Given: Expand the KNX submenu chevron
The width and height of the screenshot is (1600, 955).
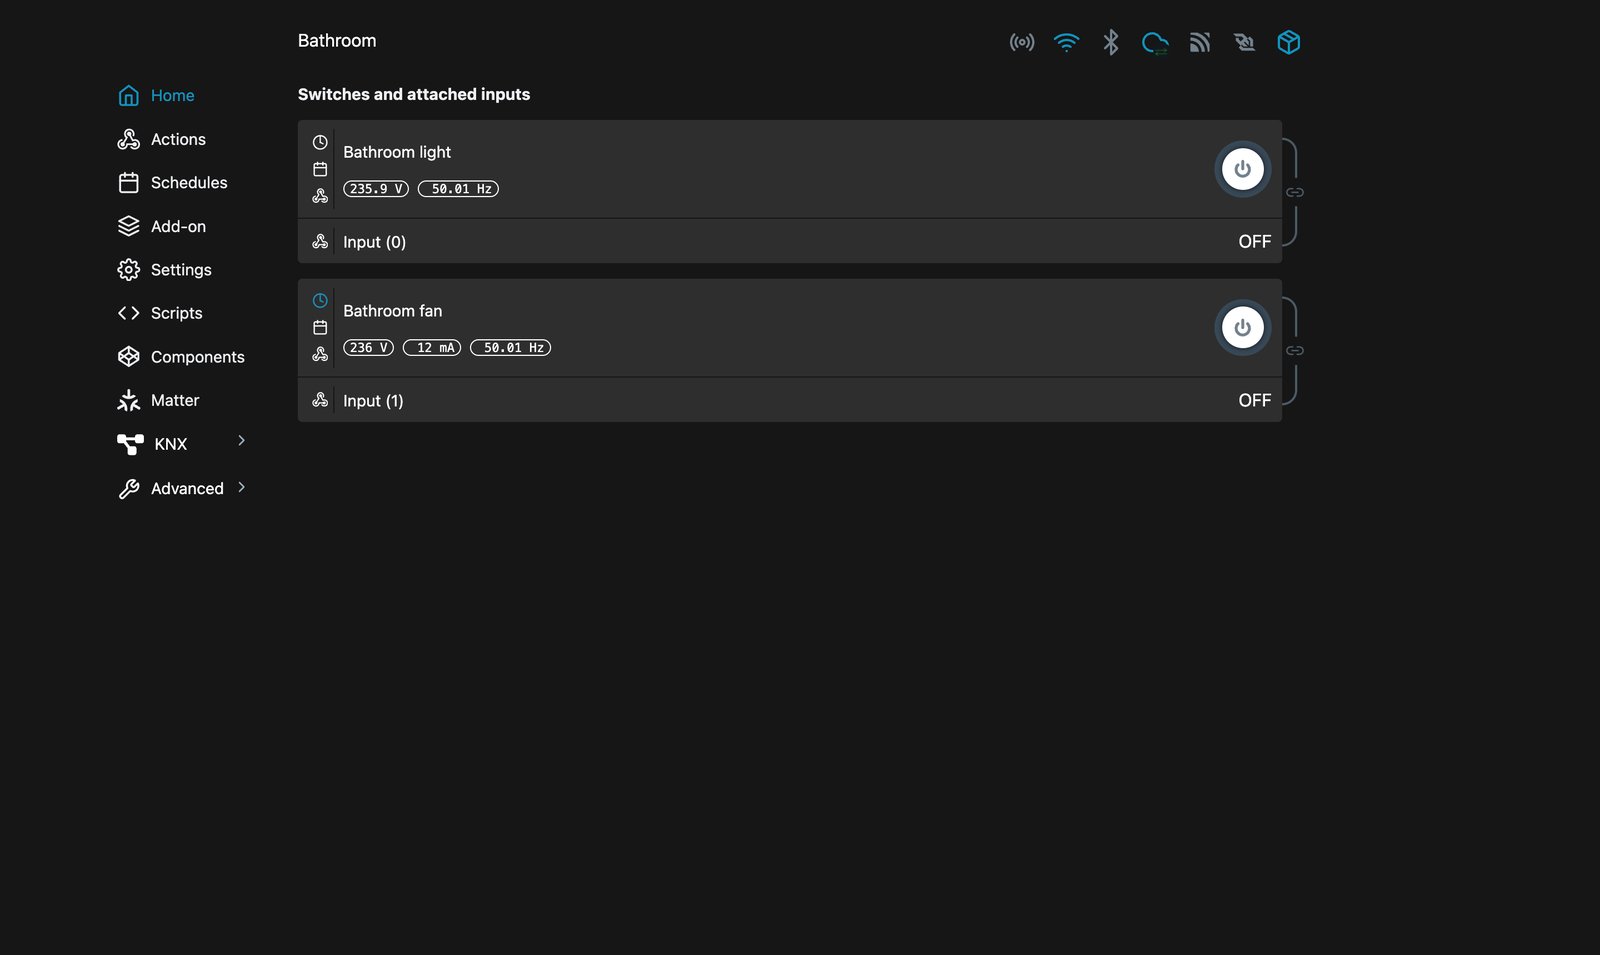Looking at the screenshot, I should tap(241, 441).
